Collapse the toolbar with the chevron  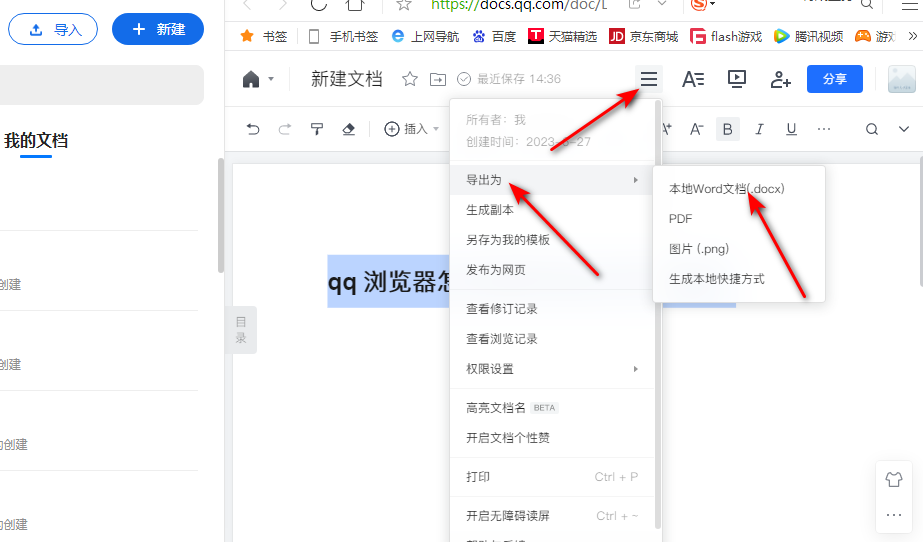click(x=904, y=129)
